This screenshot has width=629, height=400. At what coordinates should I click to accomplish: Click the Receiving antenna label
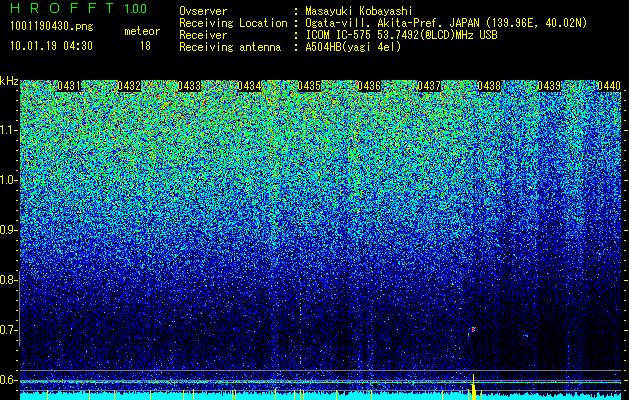pos(230,47)
